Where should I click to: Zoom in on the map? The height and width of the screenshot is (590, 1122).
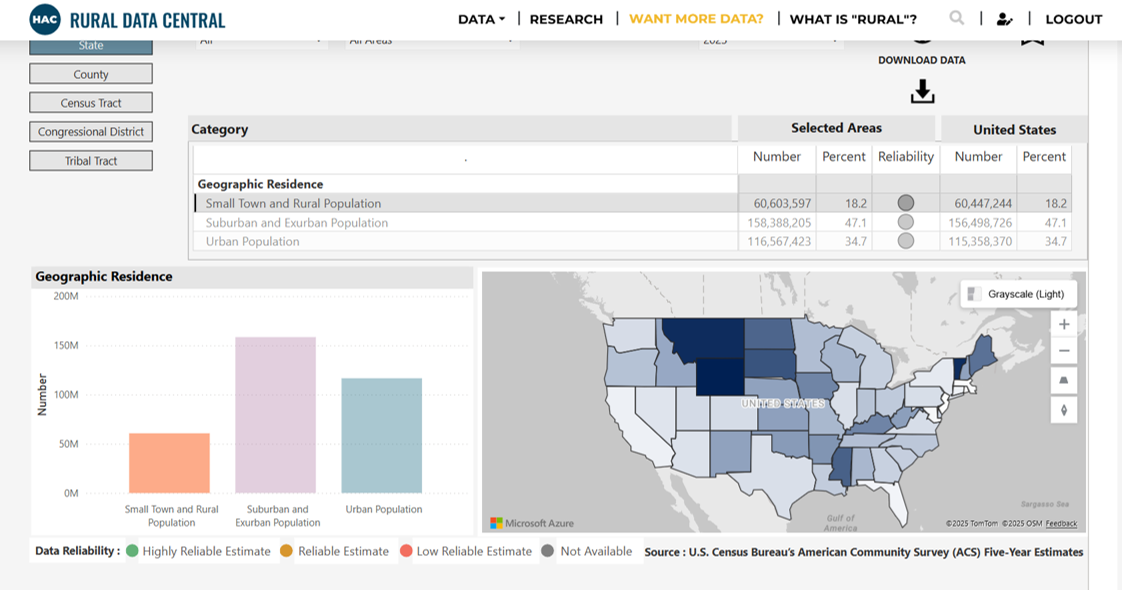pos(1064,325)
